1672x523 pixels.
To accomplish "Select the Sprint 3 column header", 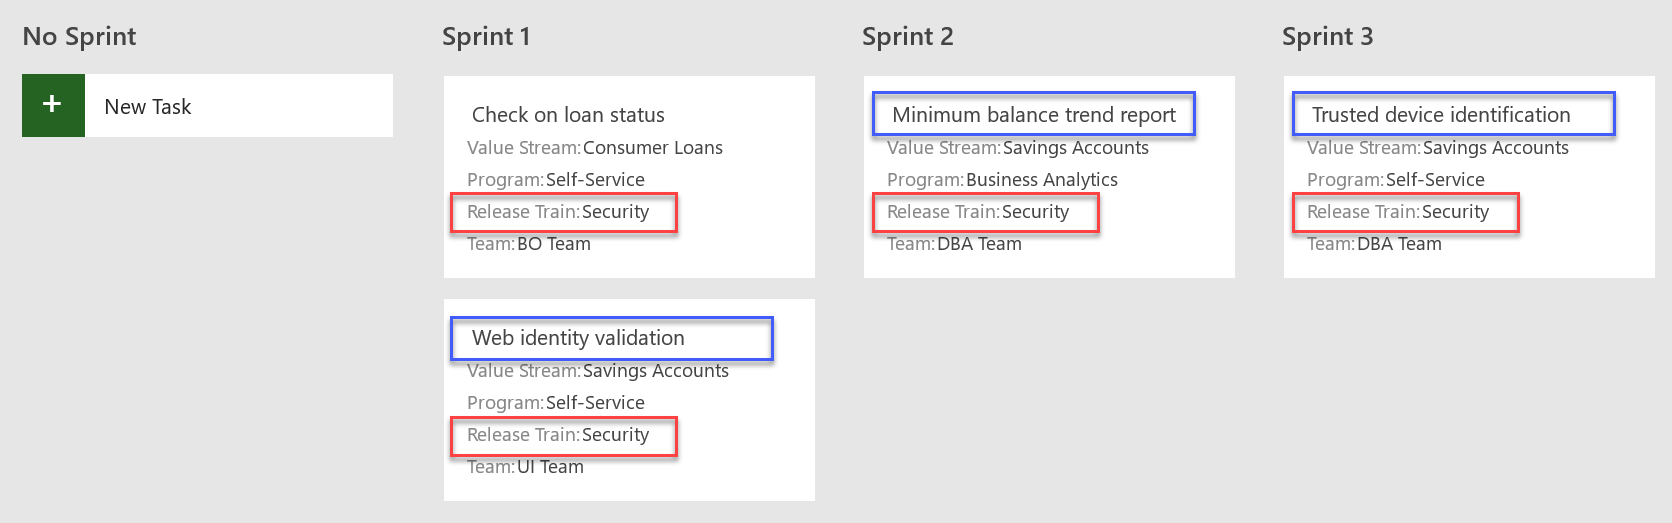I will point(1328,37).
